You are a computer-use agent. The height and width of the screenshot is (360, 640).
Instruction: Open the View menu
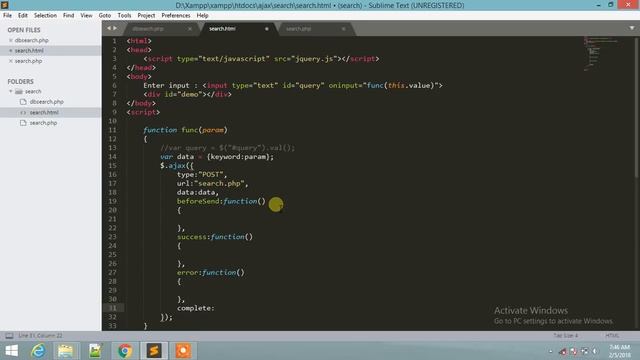(86, 16)
